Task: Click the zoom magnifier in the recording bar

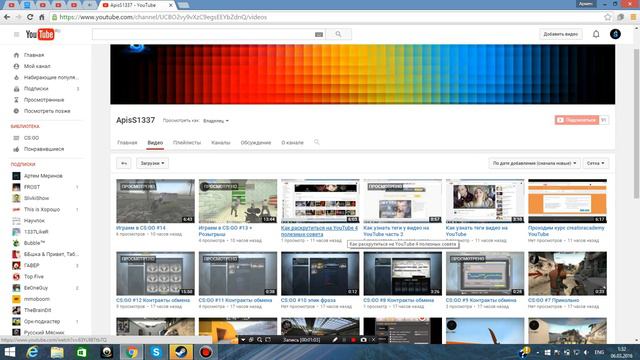Action: coord(260,340)
